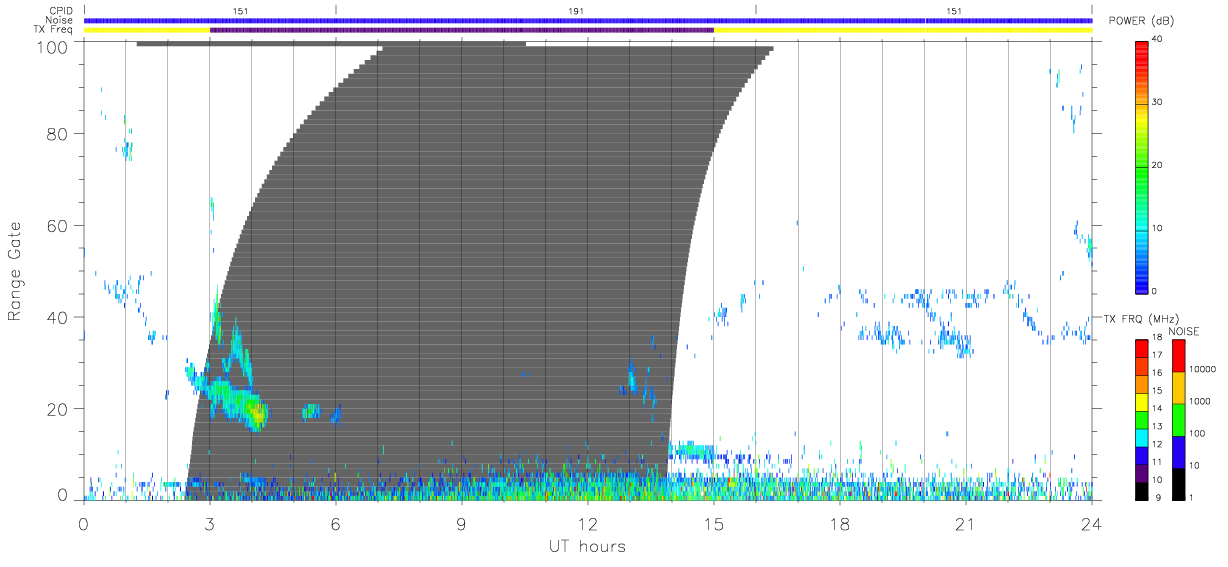
Task: Click the 40 tick on the POWER colorbar
Action: pos(1158,38)
